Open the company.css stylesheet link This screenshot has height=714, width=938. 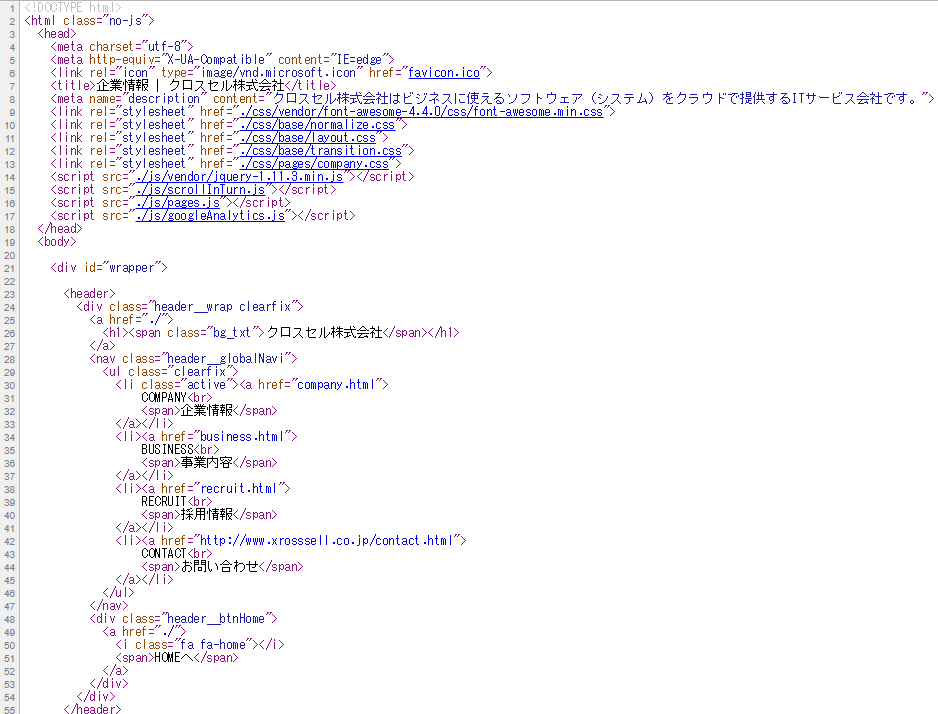(314, 164)
